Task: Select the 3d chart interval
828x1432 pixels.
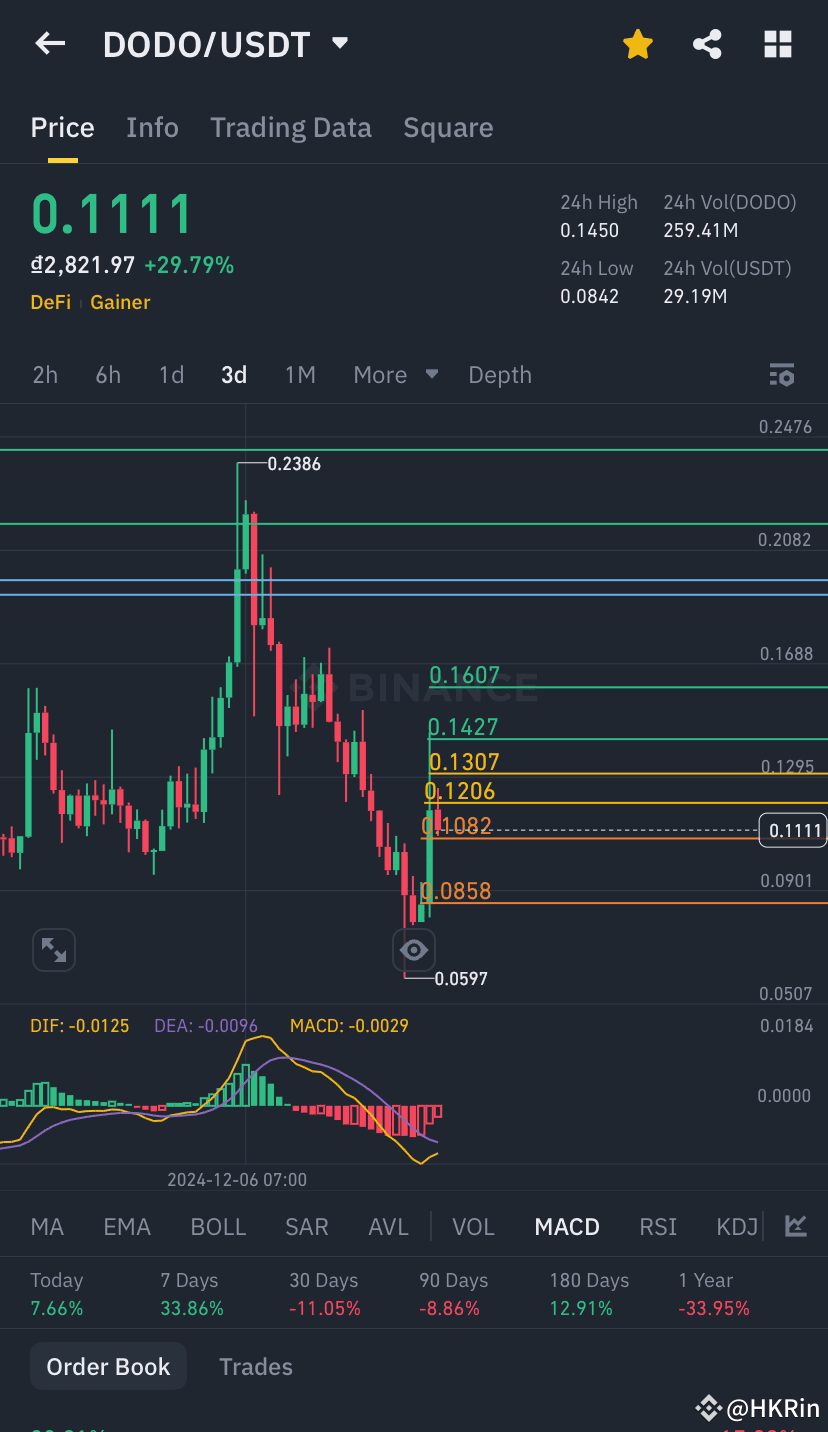Action: coord(234,375)
